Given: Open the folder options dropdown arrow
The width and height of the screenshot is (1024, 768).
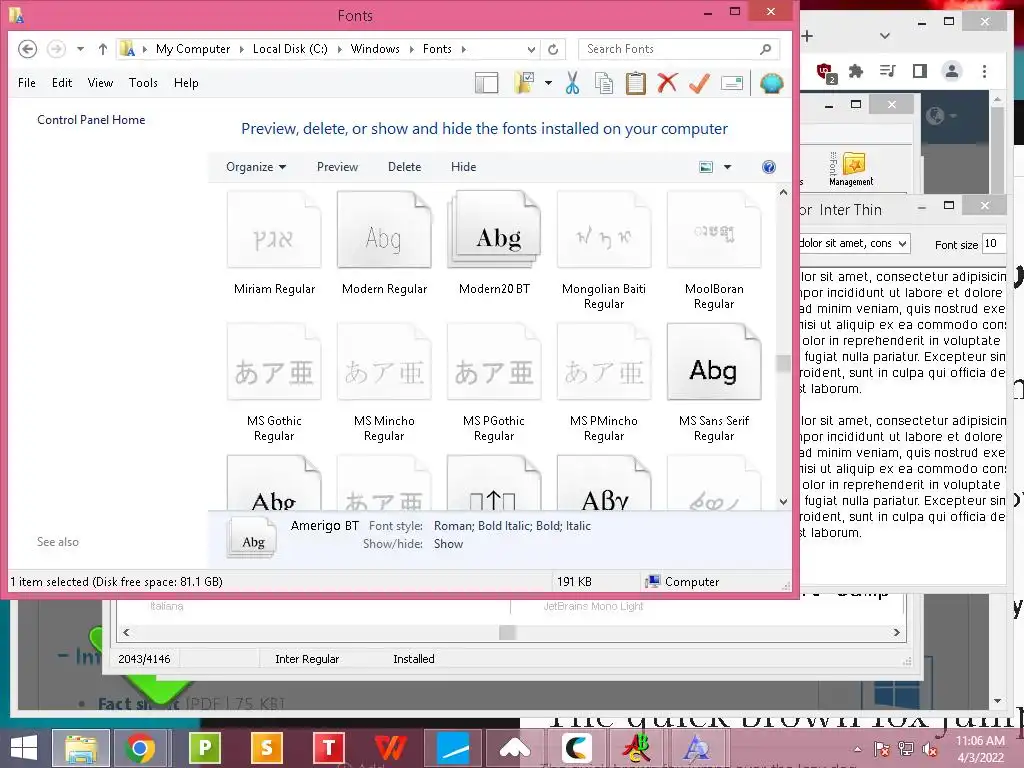Looking at the screenshot, I should pos(548,84).
